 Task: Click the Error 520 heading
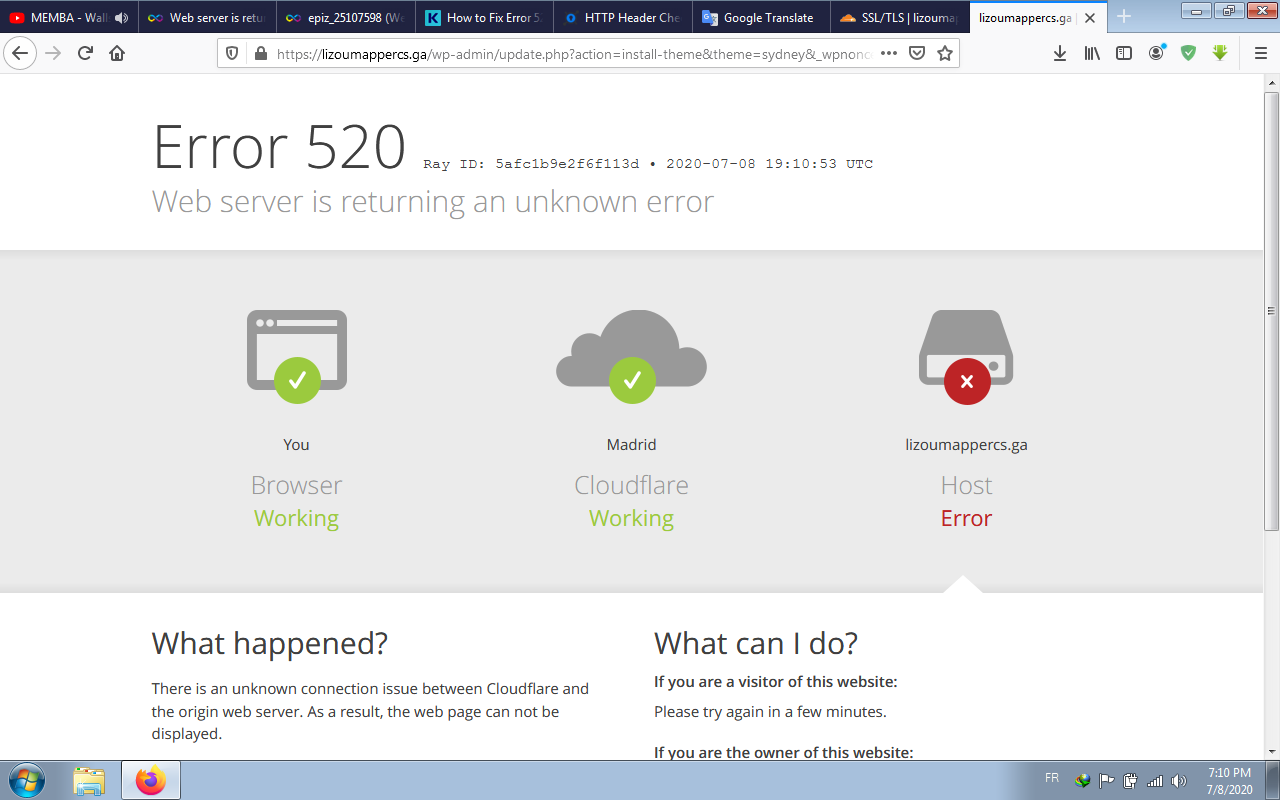click(279, 146)
